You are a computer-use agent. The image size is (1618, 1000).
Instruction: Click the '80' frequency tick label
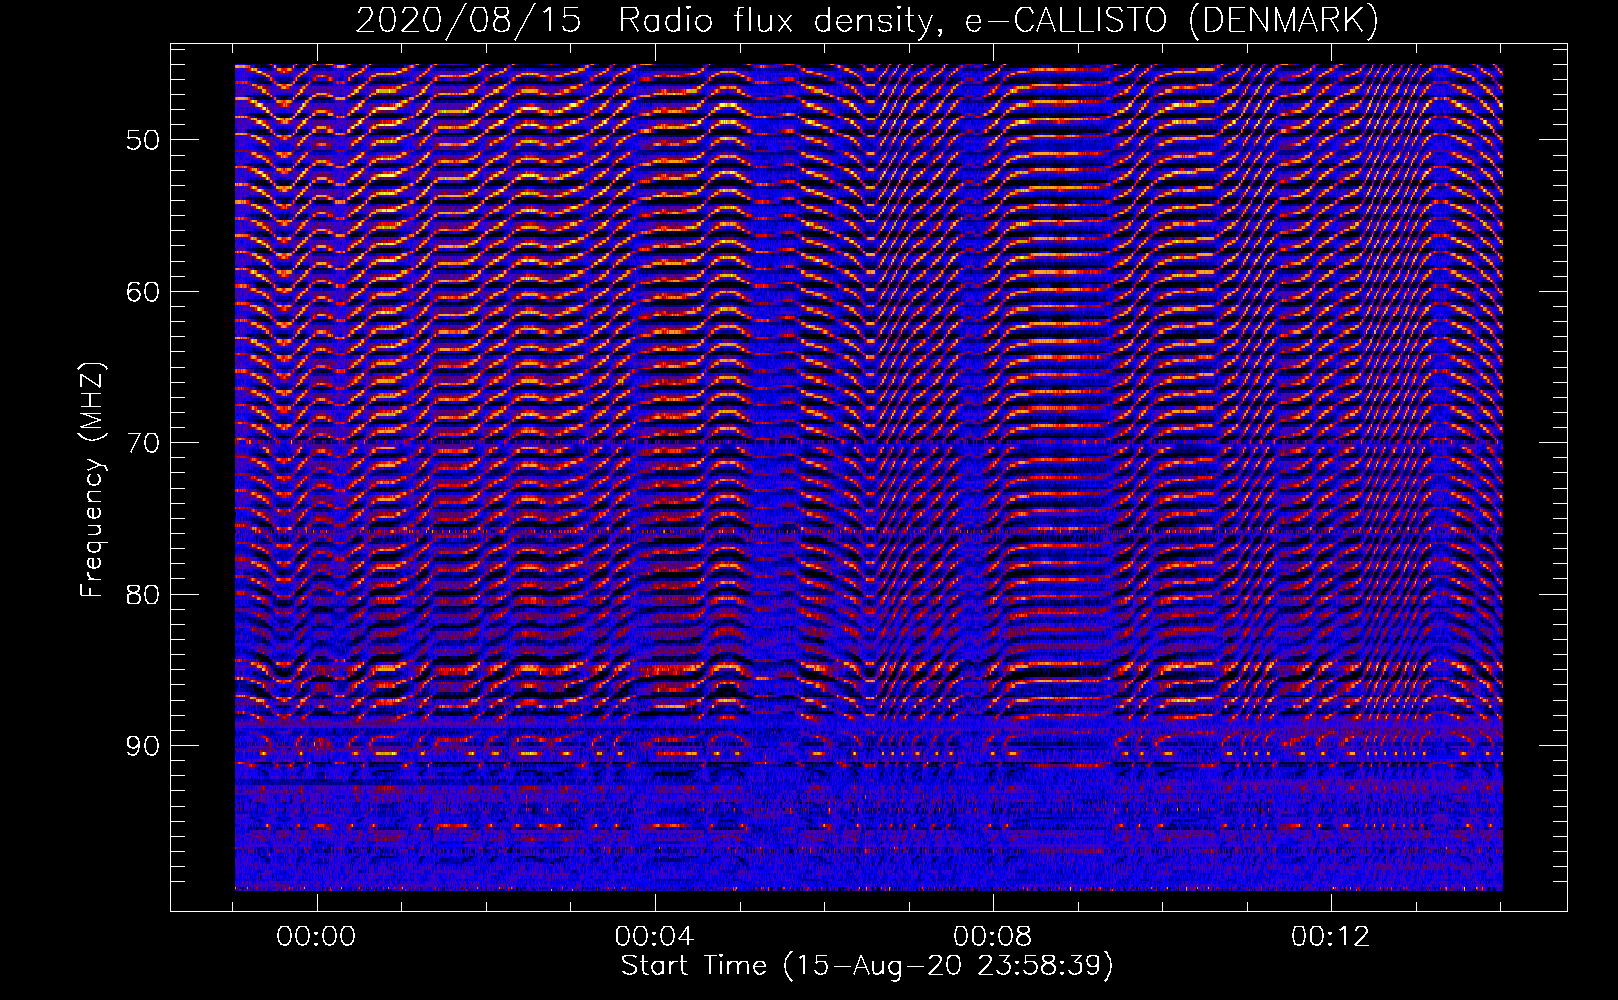(143, 594)
